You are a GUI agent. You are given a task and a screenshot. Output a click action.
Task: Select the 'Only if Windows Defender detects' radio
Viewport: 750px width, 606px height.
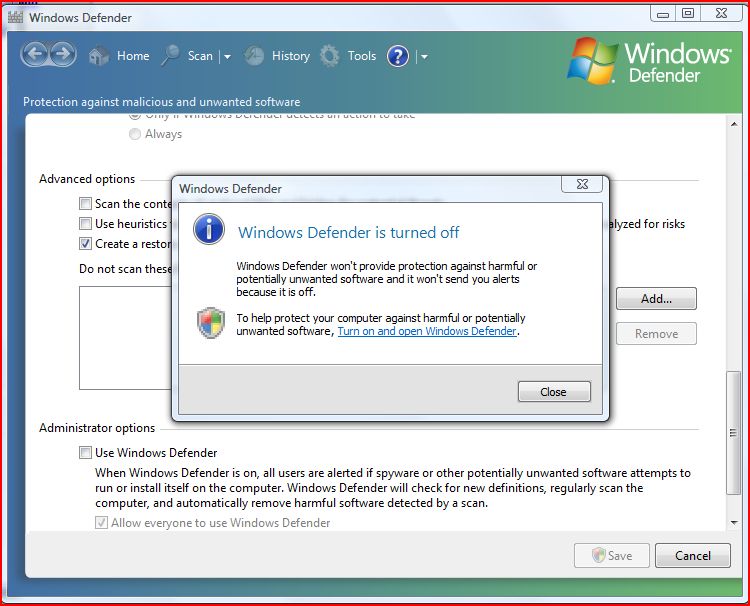[x=135, y=116]
